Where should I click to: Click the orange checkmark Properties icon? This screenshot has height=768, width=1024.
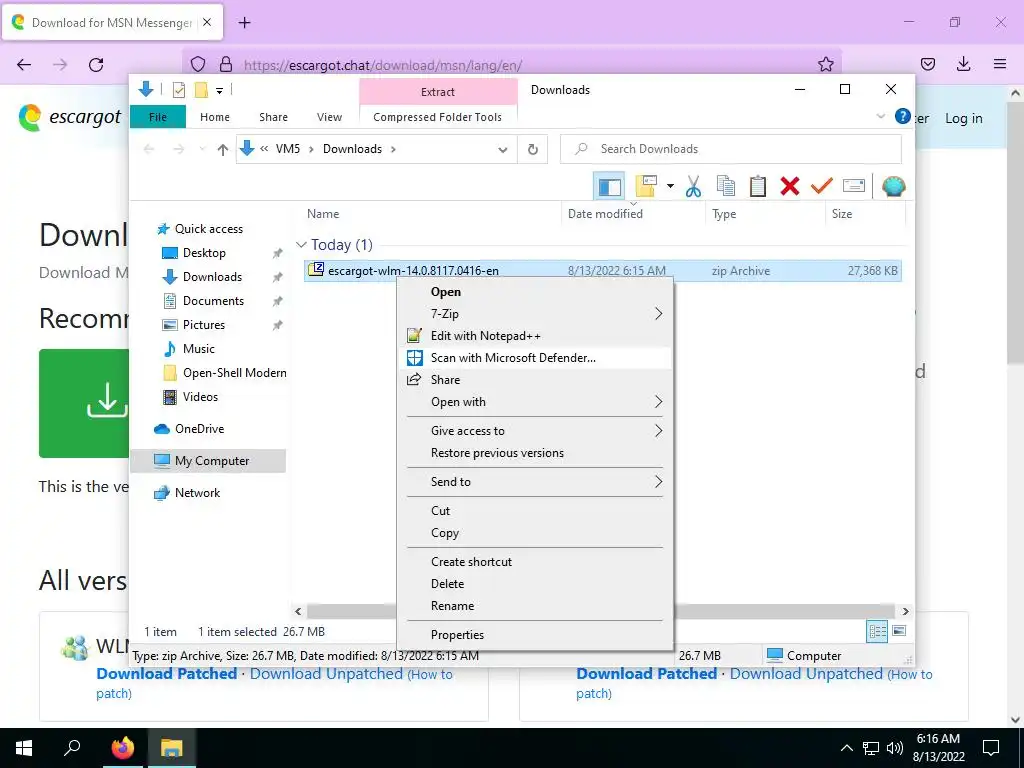coord(822,187)
